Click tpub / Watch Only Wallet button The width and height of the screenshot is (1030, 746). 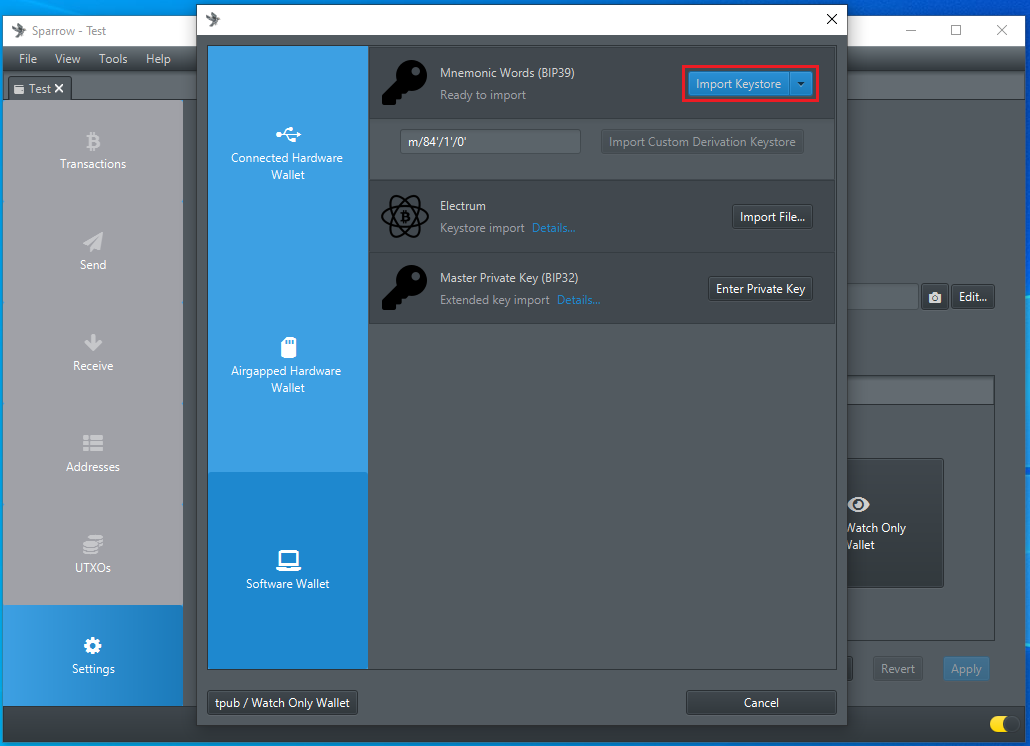pos(282,703)
